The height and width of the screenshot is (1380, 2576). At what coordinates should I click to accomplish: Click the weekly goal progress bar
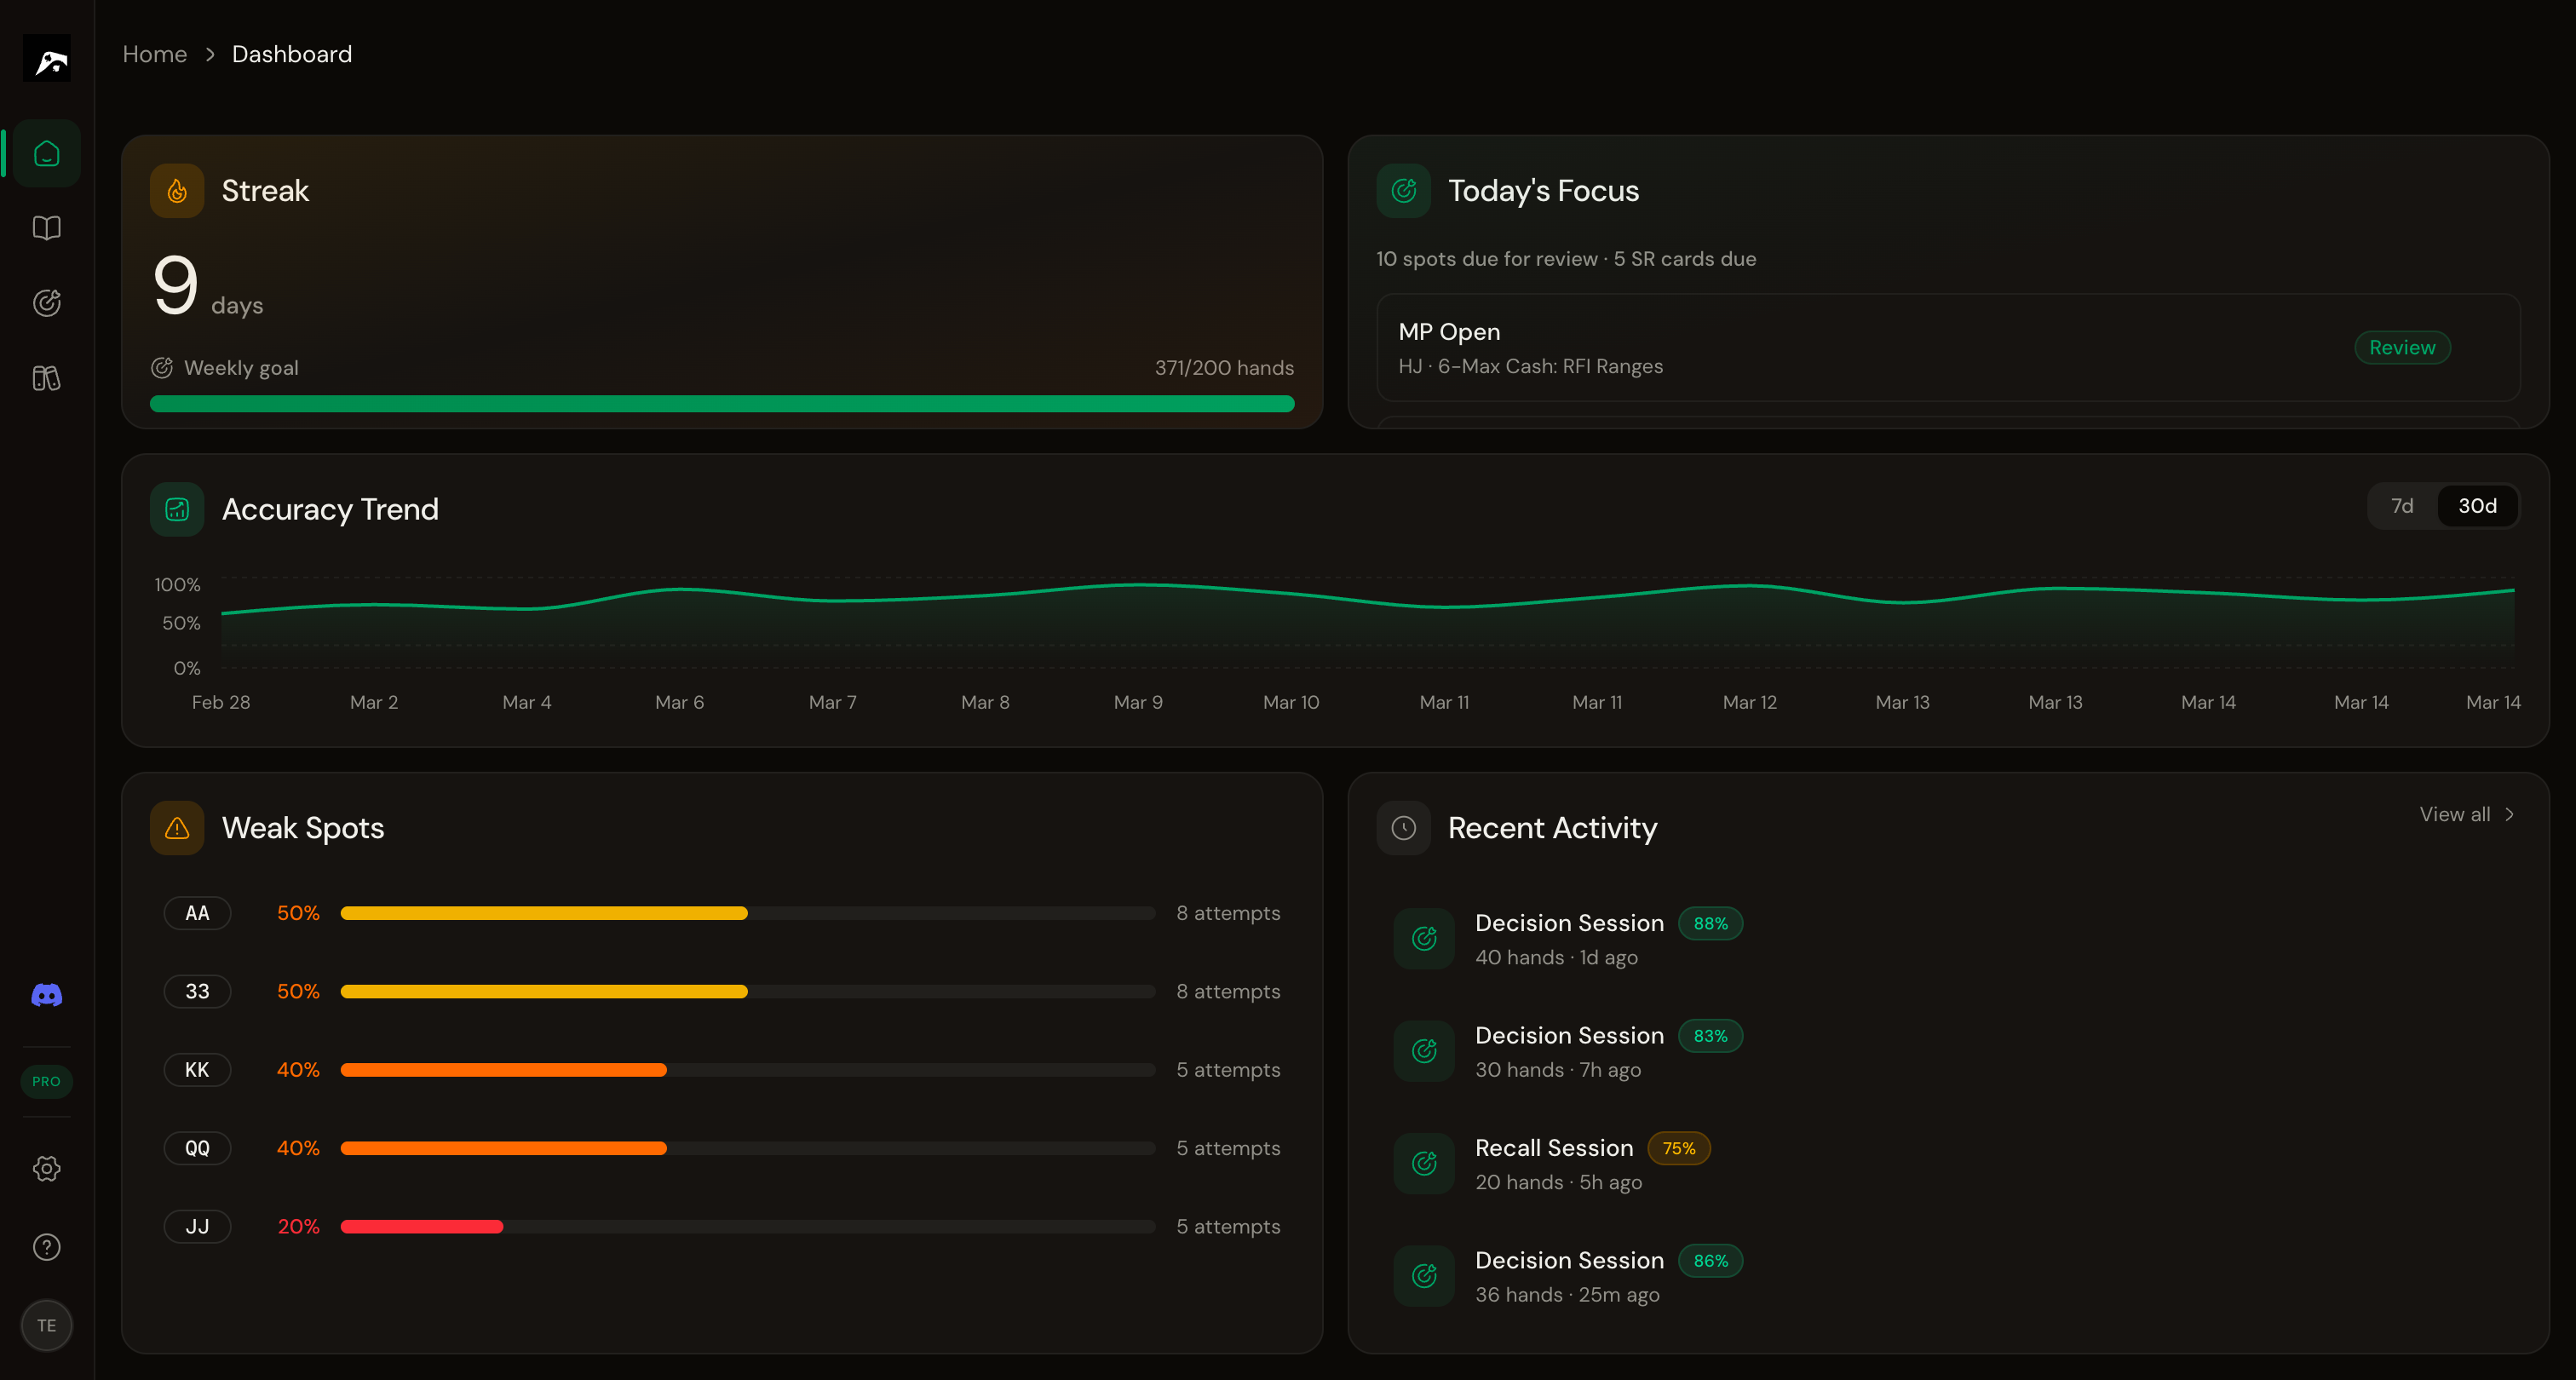tap(722, 404)
